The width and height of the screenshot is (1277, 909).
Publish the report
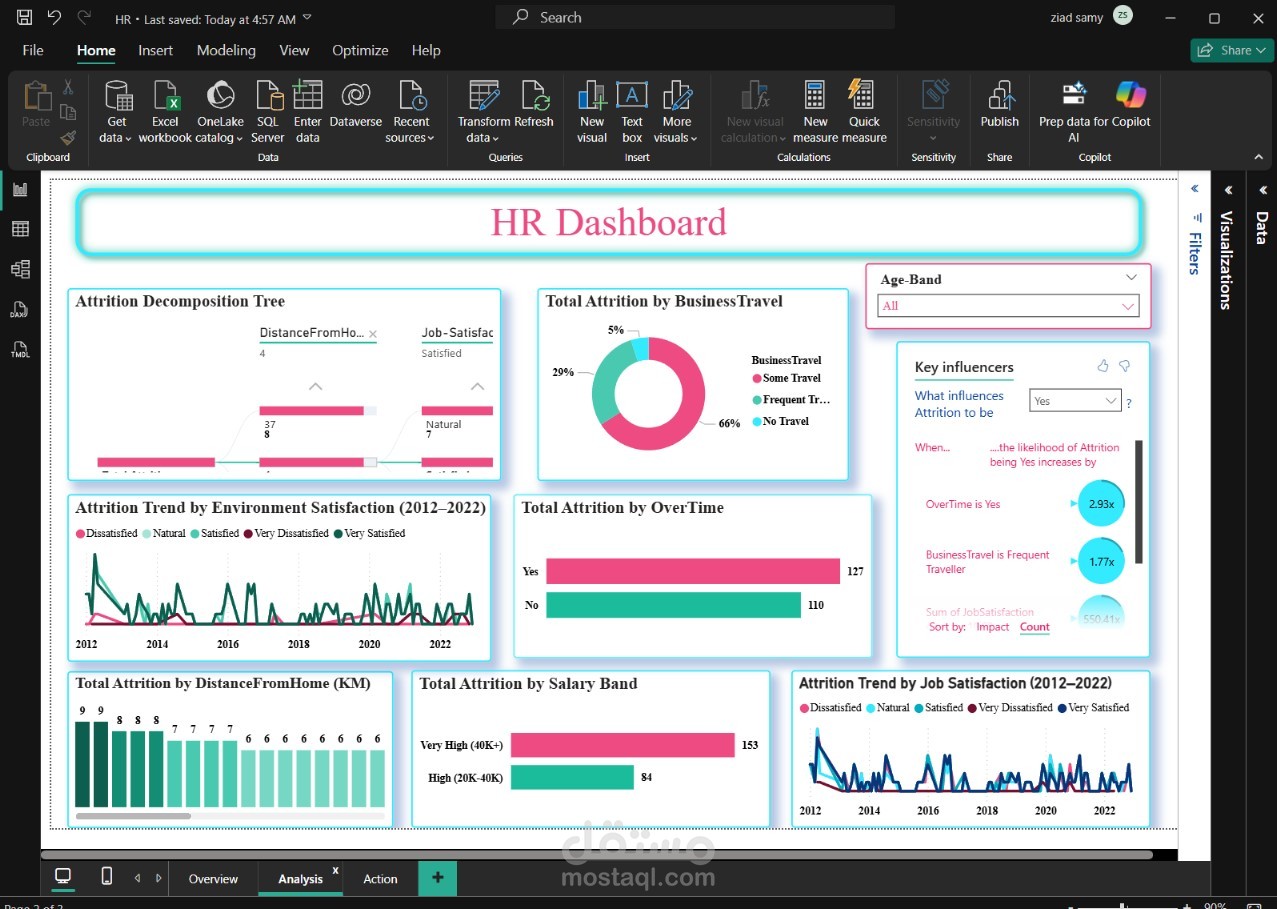[999, 97]
